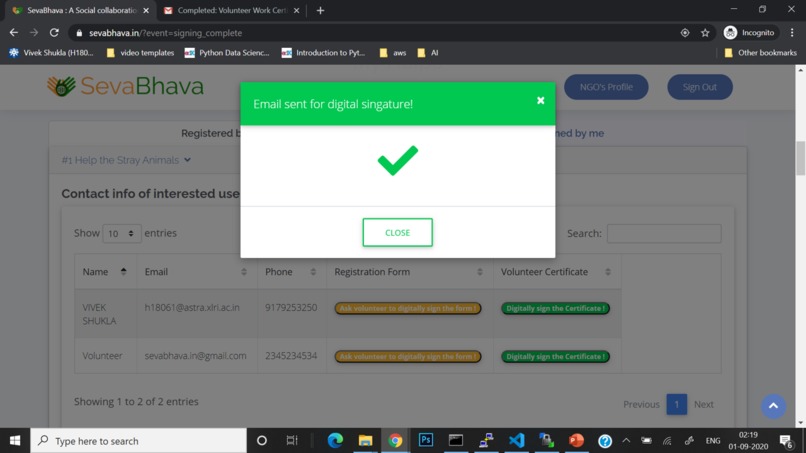Image resolution: width=806 pixels, height=453 pixels.
Task: Click the page vertical scrollbar thumb
Action: tap(800, 158)
